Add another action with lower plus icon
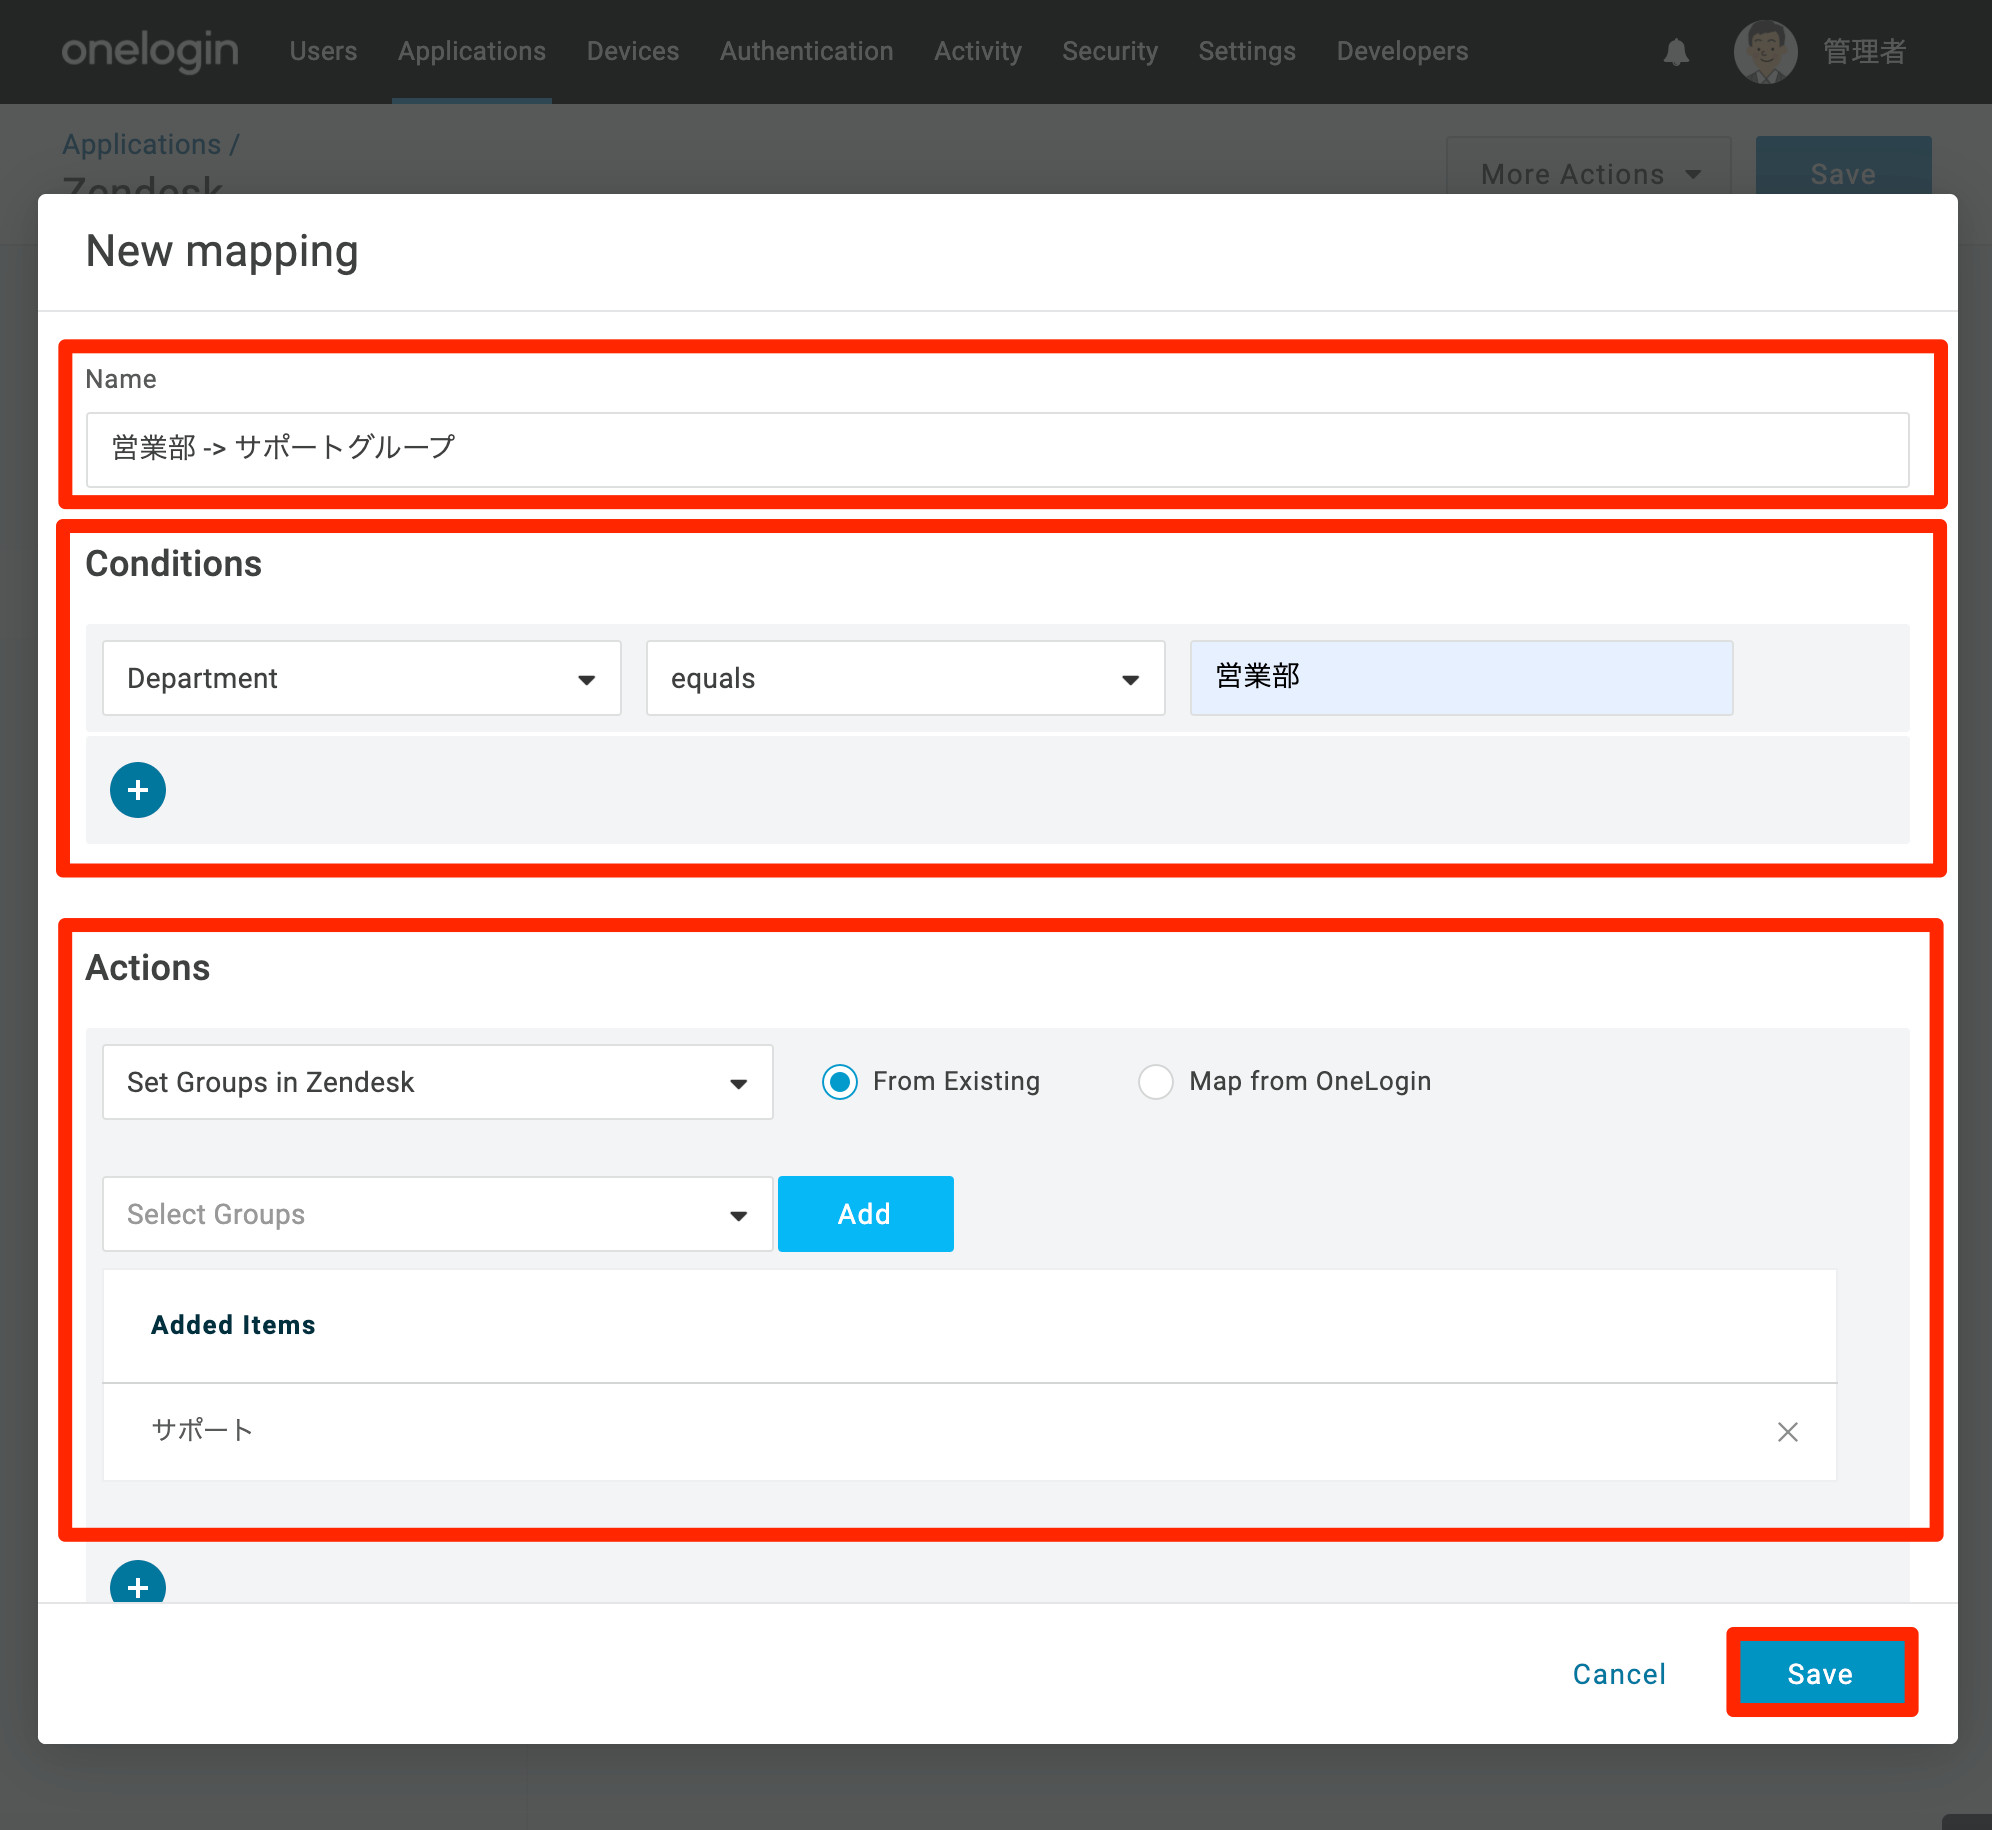 pyautogui.click(x=138, y=1583)
